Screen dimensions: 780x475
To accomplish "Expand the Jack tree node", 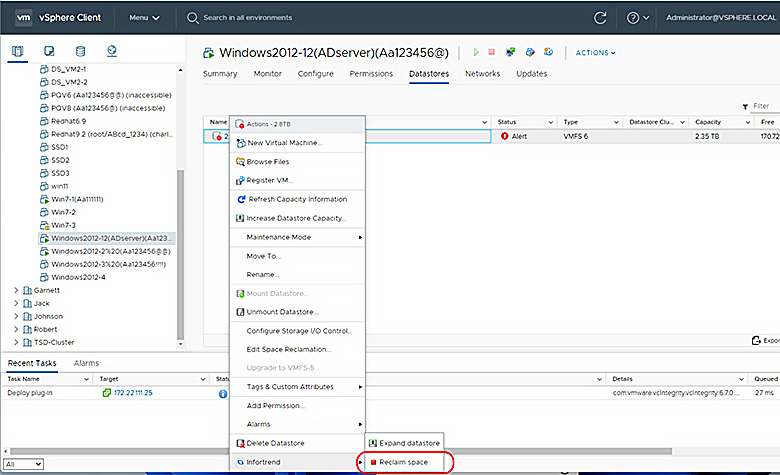I will (x=16, y=303).
